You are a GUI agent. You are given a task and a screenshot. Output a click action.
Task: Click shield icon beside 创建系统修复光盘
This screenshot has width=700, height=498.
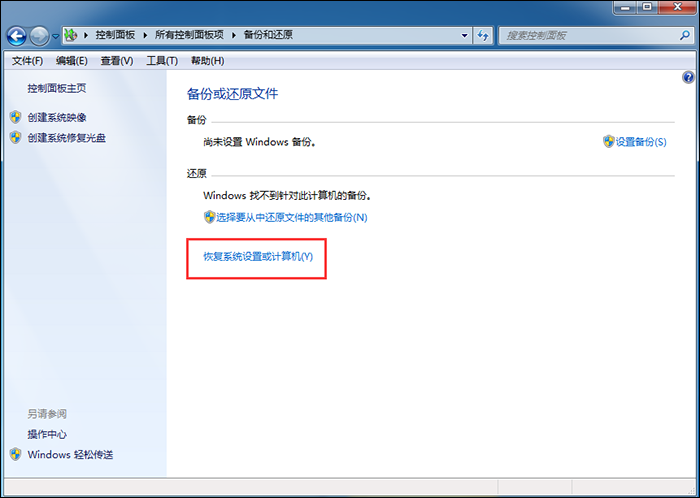(x=16, y=137)
